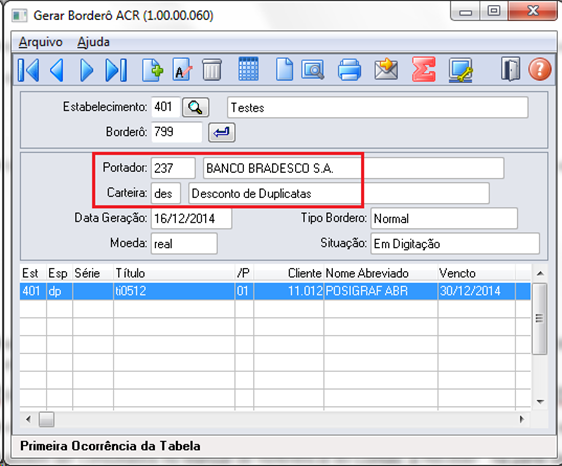Select the Est column header
Viewport: 562px width, 466px height.
33,273
